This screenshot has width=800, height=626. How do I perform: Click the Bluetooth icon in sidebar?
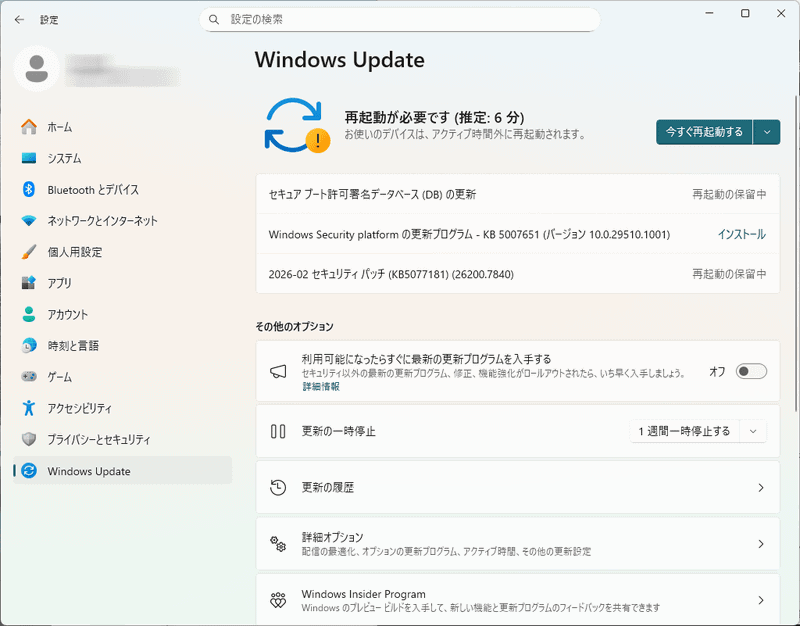(x=29, y=189)
